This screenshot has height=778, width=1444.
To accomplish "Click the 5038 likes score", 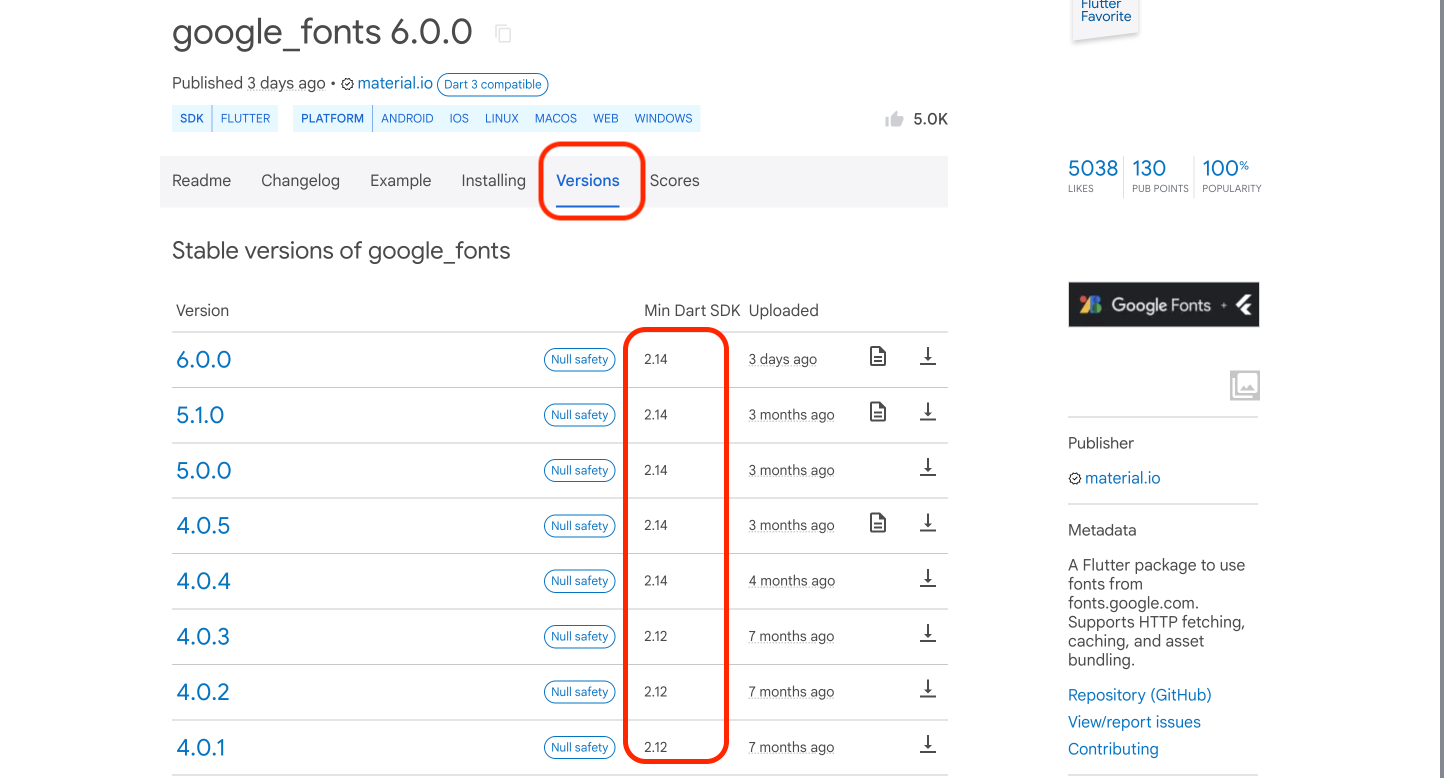I will click(1093, 174).
